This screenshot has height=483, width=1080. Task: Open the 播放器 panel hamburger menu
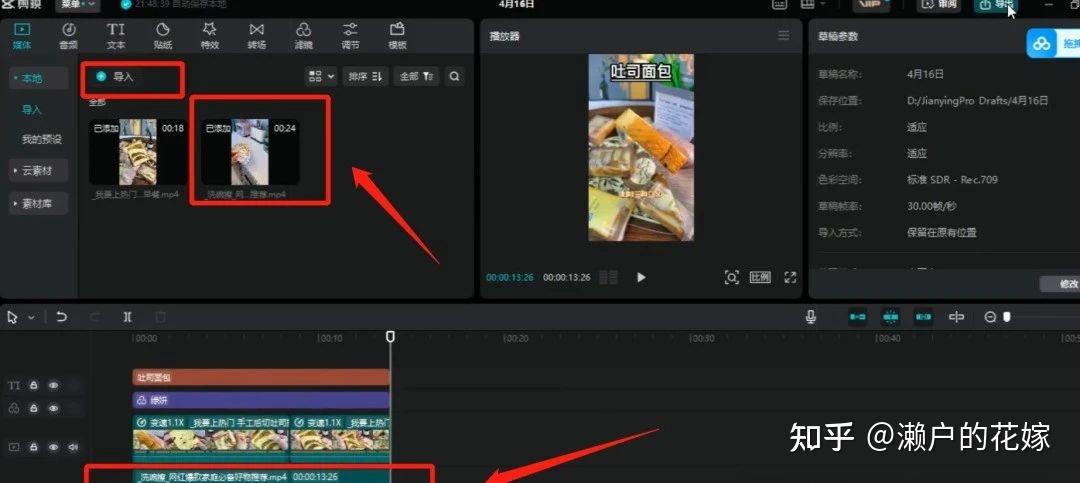tap(784, 35)
